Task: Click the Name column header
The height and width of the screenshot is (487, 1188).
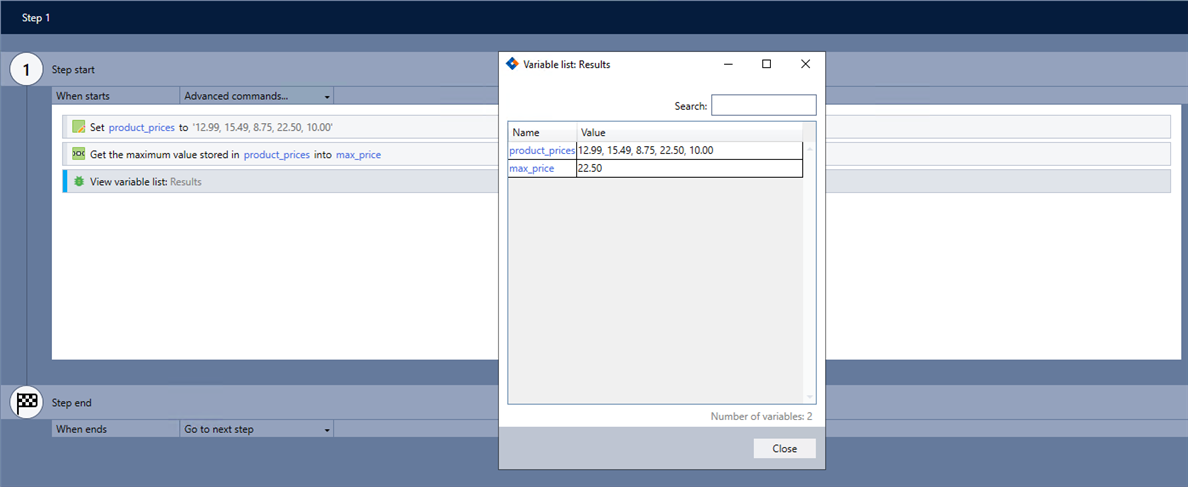Action: pos(542,133)
